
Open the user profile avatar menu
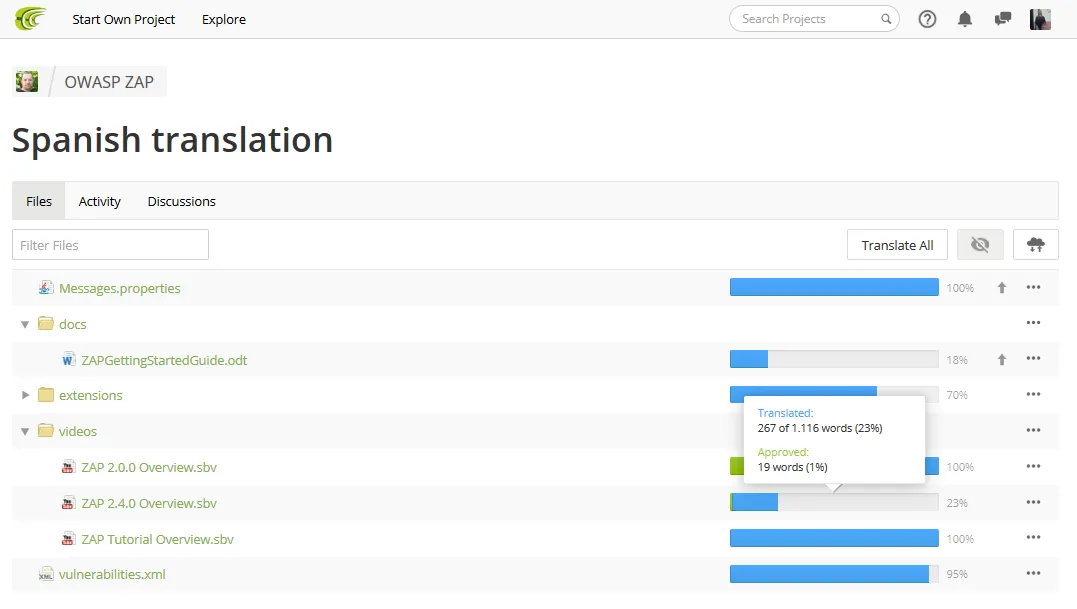(1040, 19)
